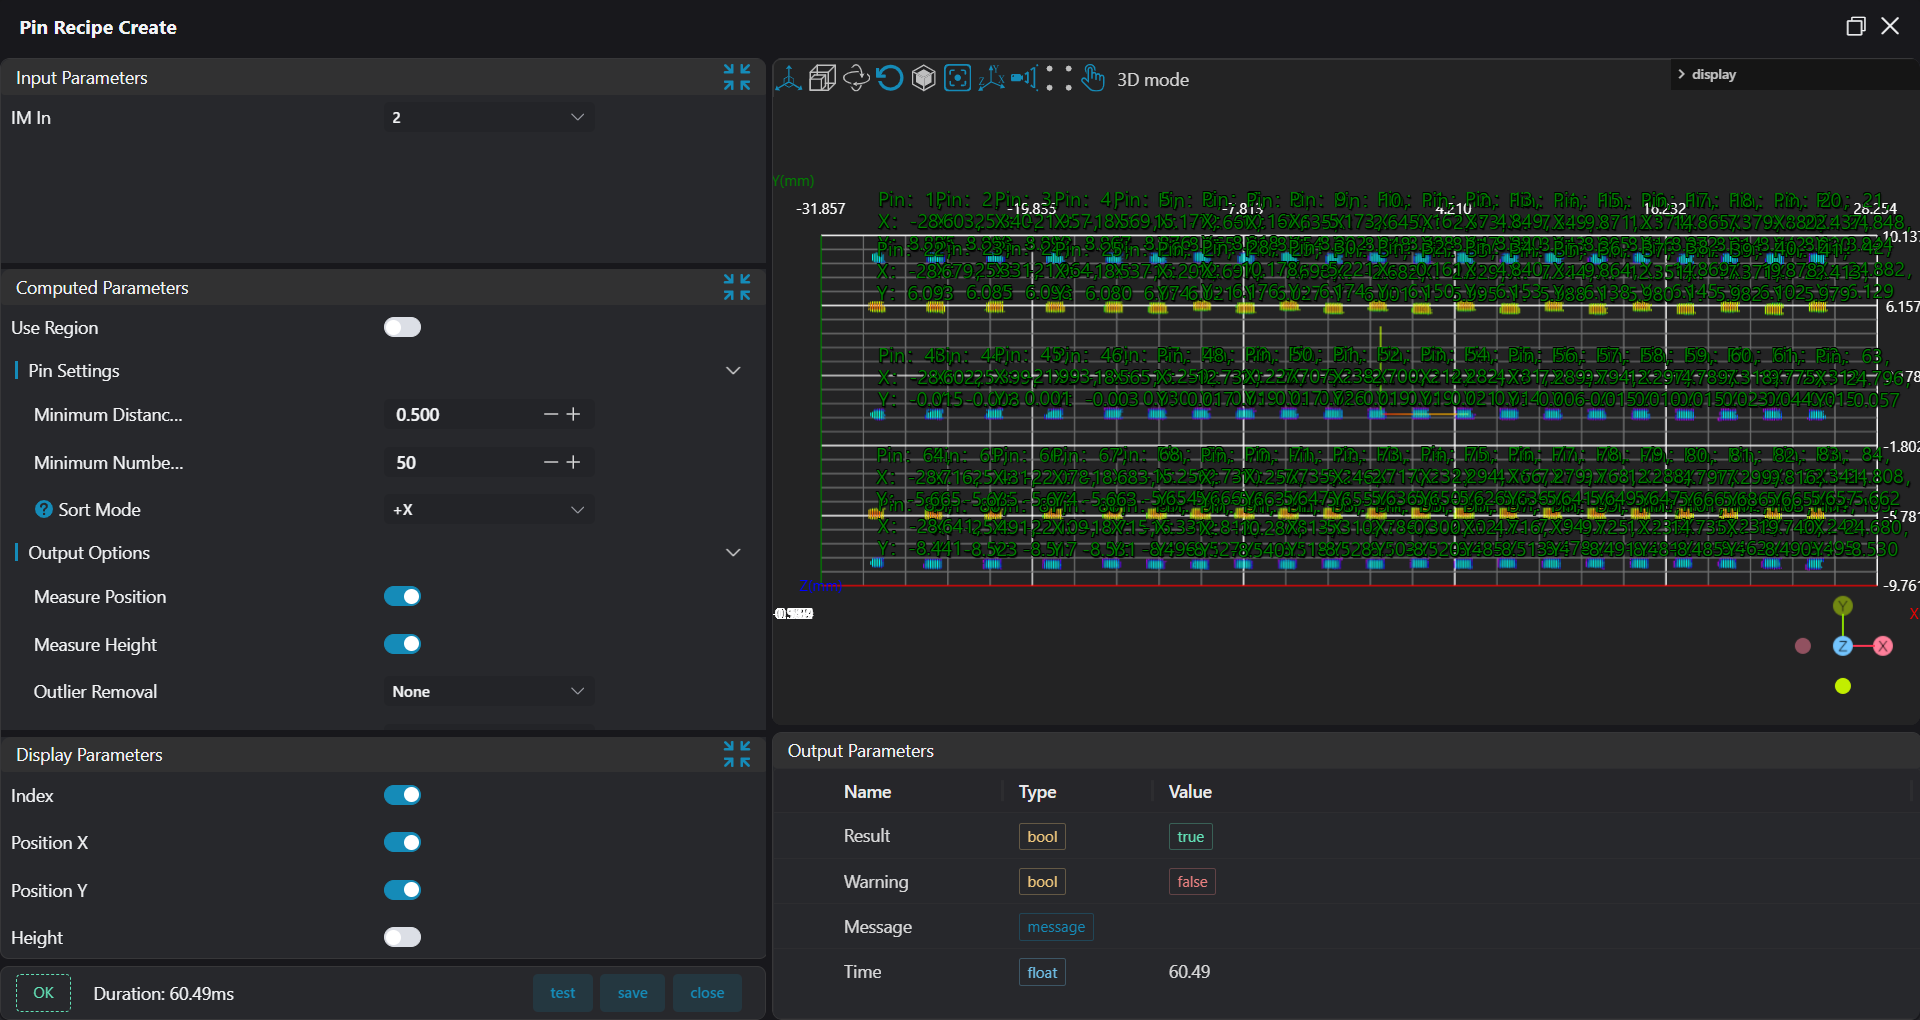Click the XYZ coordinate axes icon
Screen dimensions: 1920x1020
pyautogui.click(x=991, y=79)
